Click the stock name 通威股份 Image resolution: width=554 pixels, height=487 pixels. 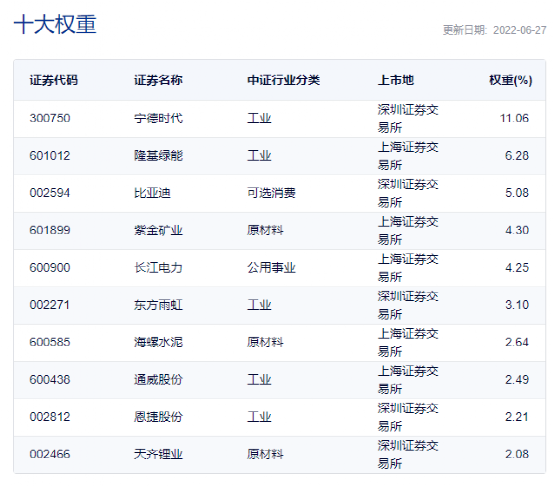pos(158,380)
